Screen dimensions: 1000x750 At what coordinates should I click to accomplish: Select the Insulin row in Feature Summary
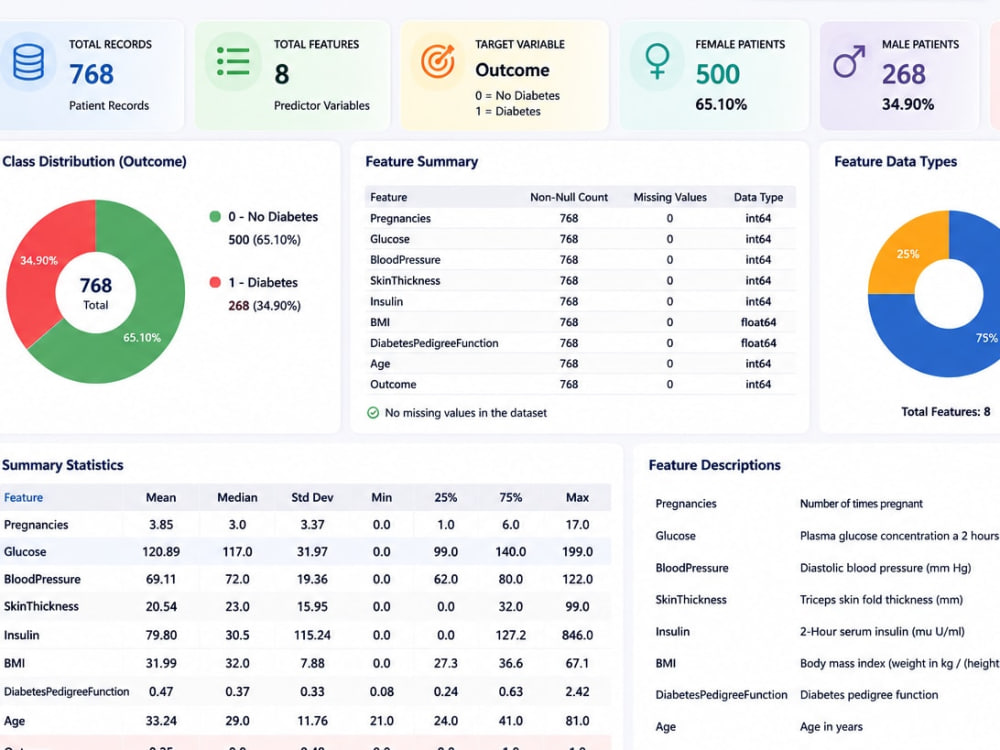(580, 301)
